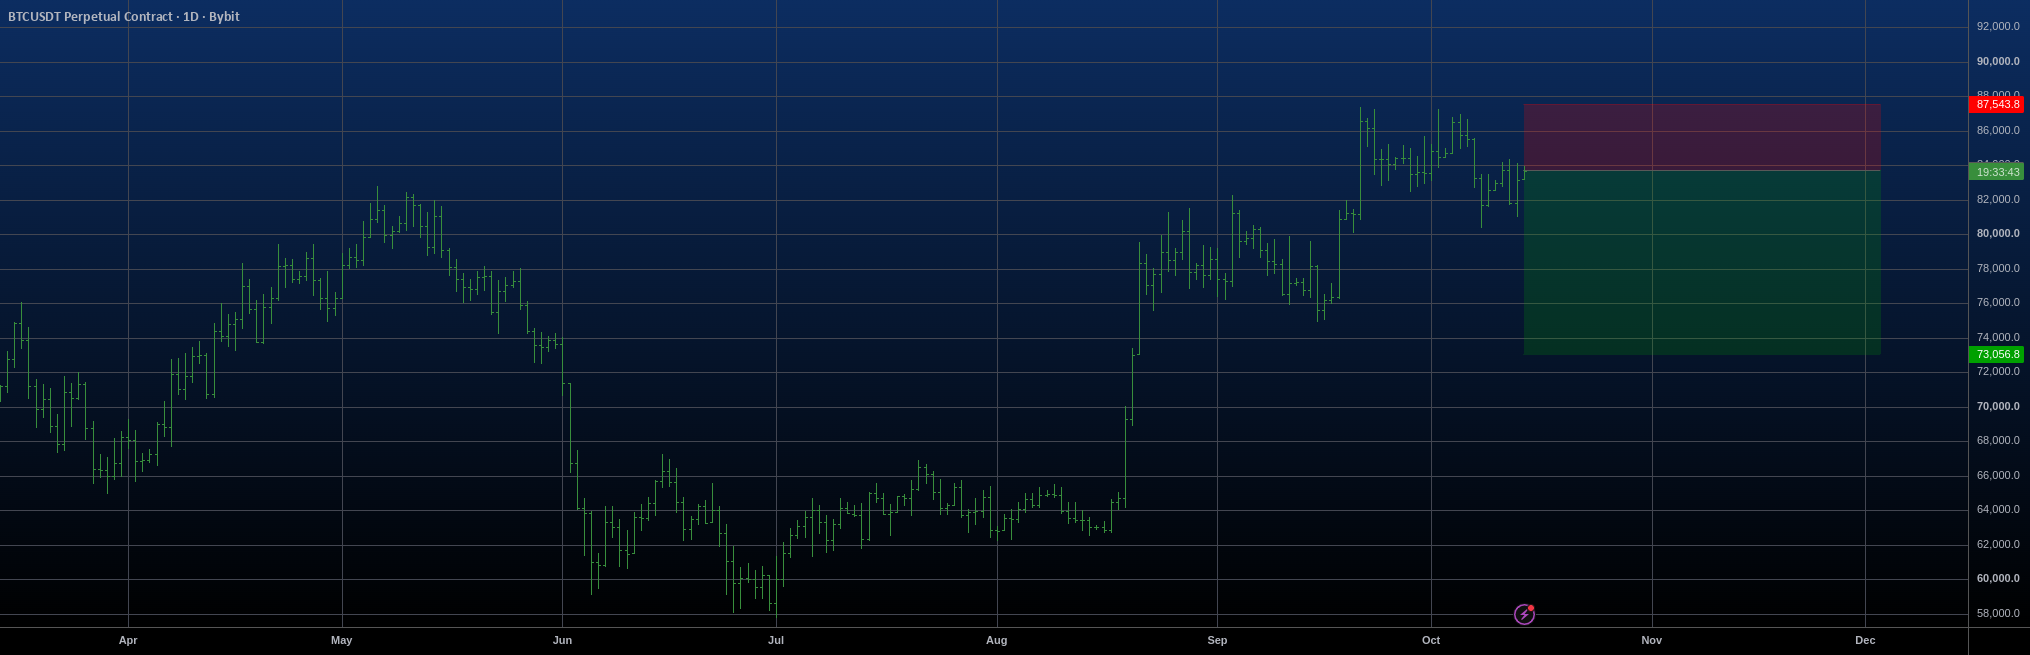Click the 60,000.0 price axis label
The width and height of the screenshot is (2030, 655).
pos(1998,578)
